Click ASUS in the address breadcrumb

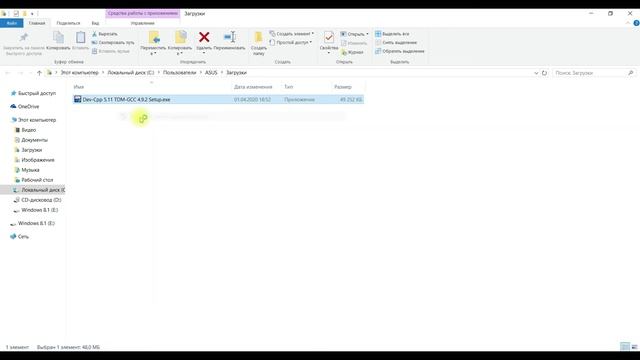click(211, 73)
